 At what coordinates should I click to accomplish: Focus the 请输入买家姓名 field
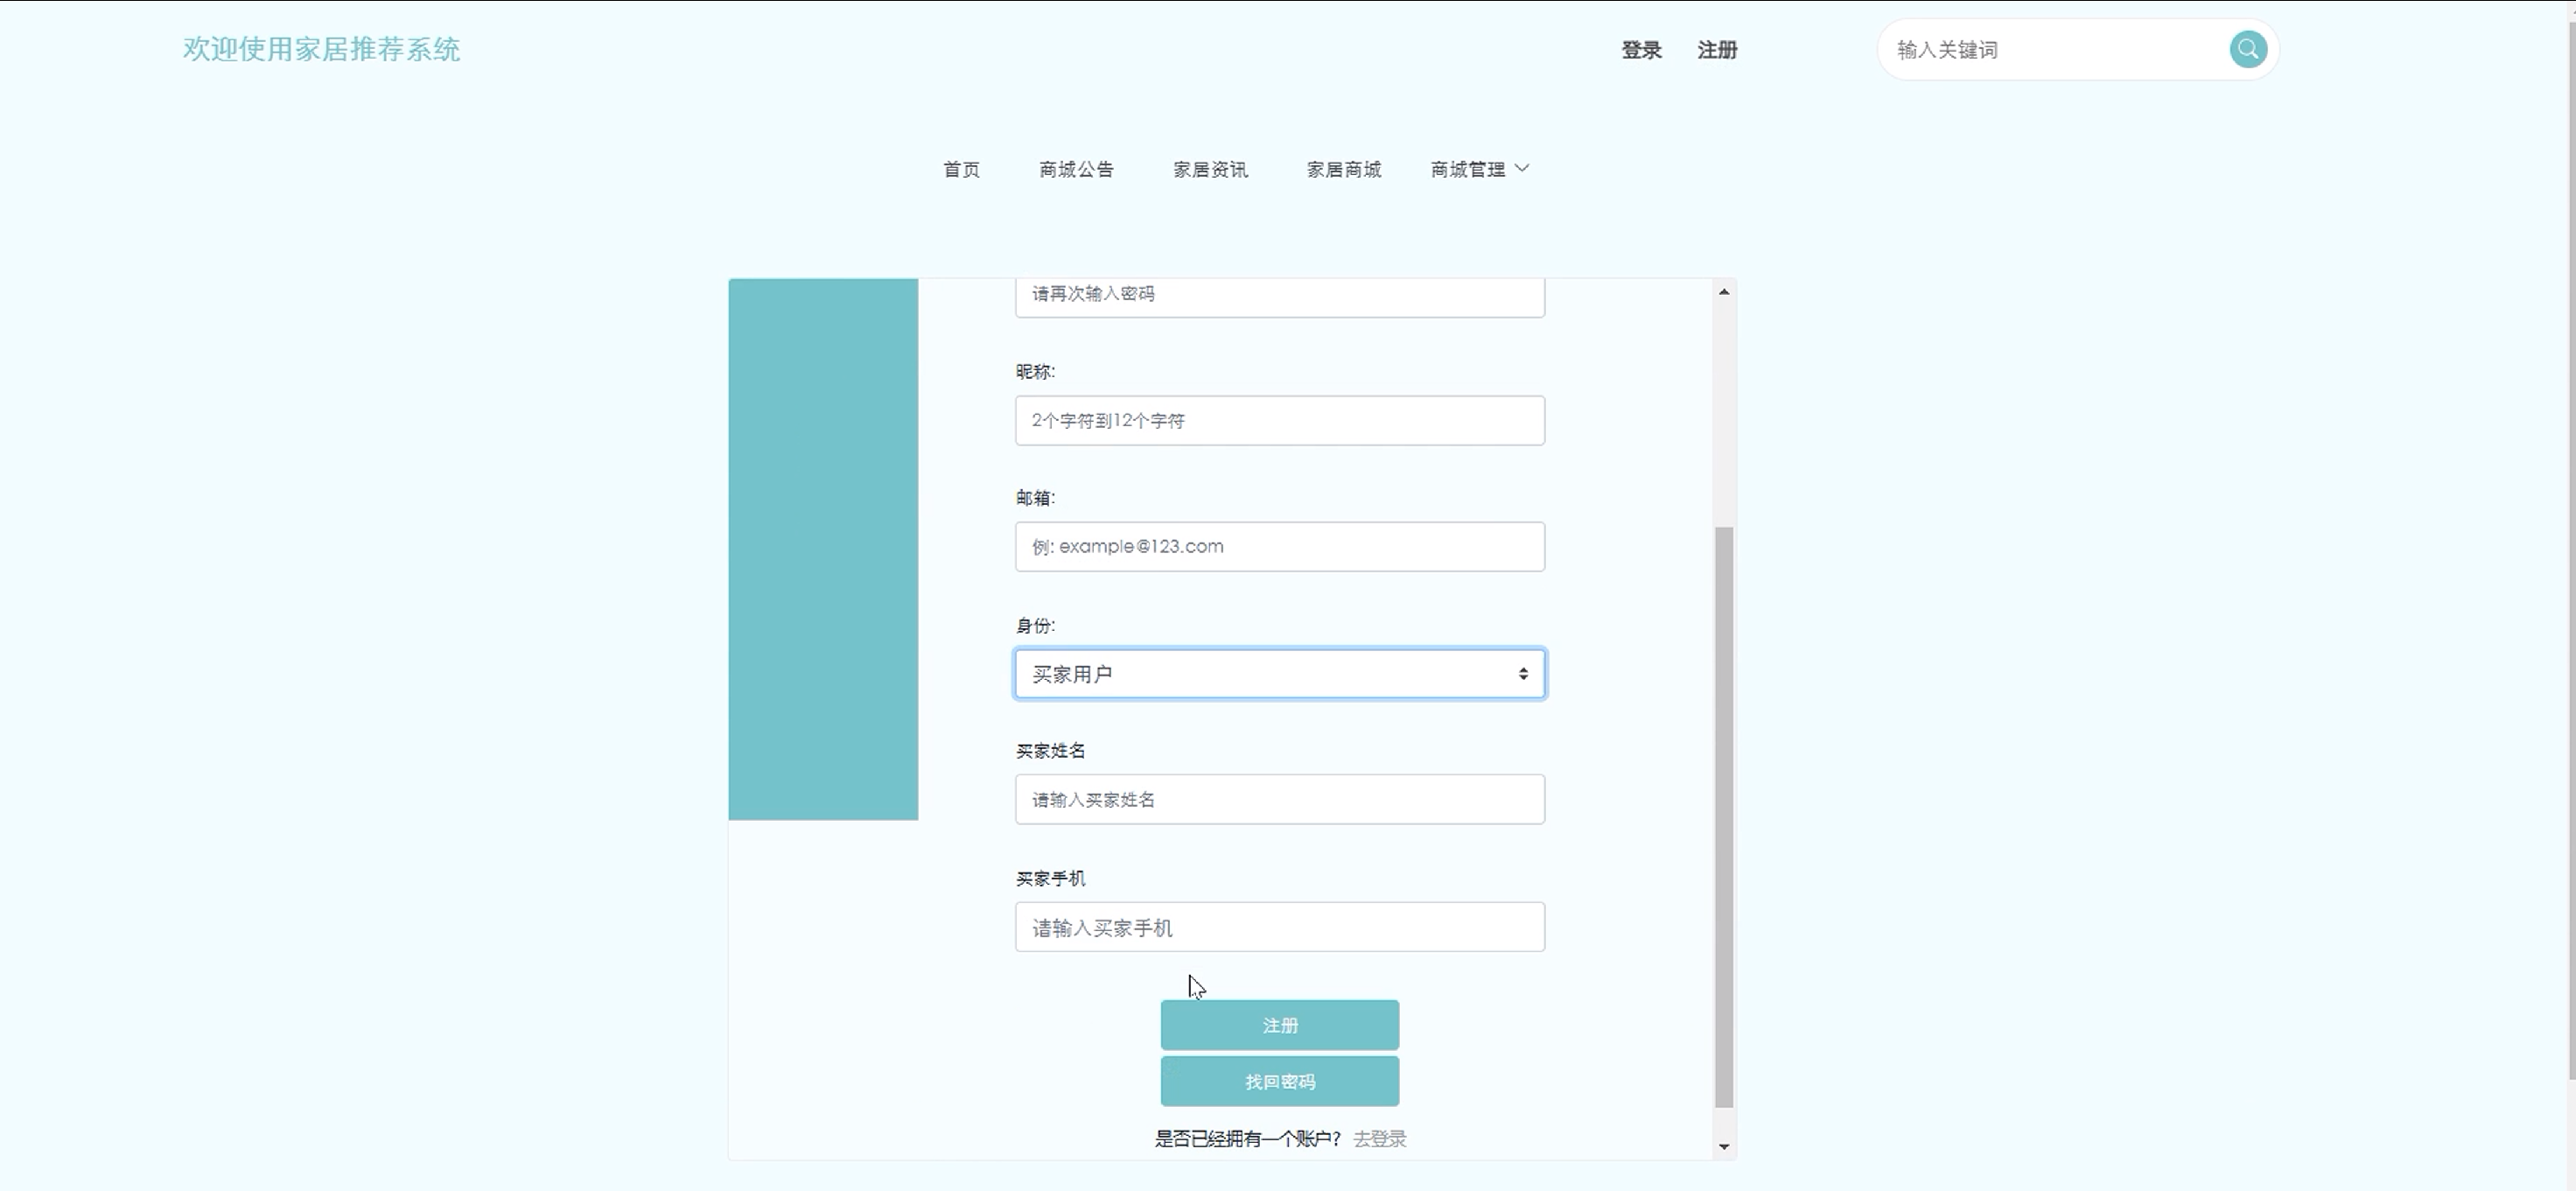point(1279,799)
